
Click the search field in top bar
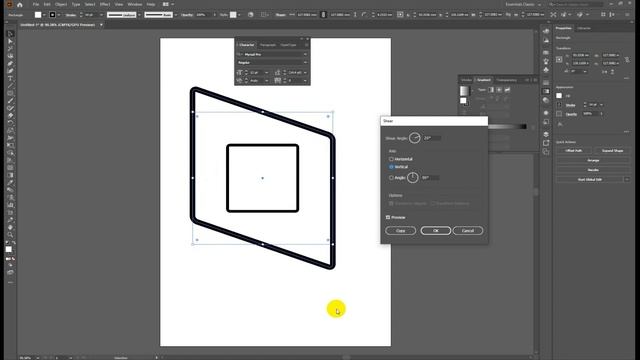coord(576,4)
